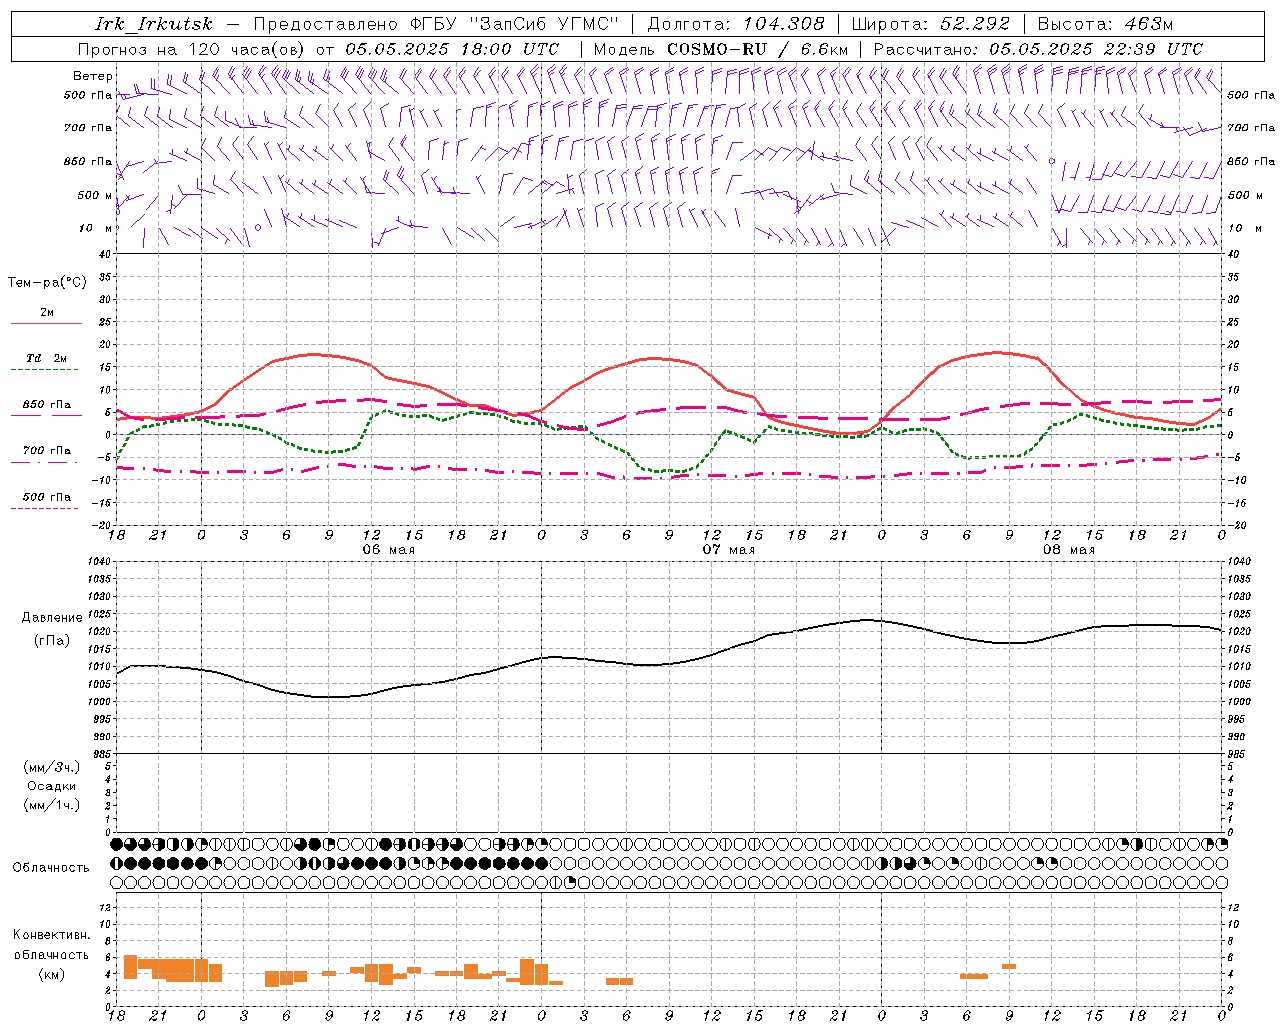The image size is (1280, 1024).
Task: Click the 08 мая date label
Action: [1069, 550]
